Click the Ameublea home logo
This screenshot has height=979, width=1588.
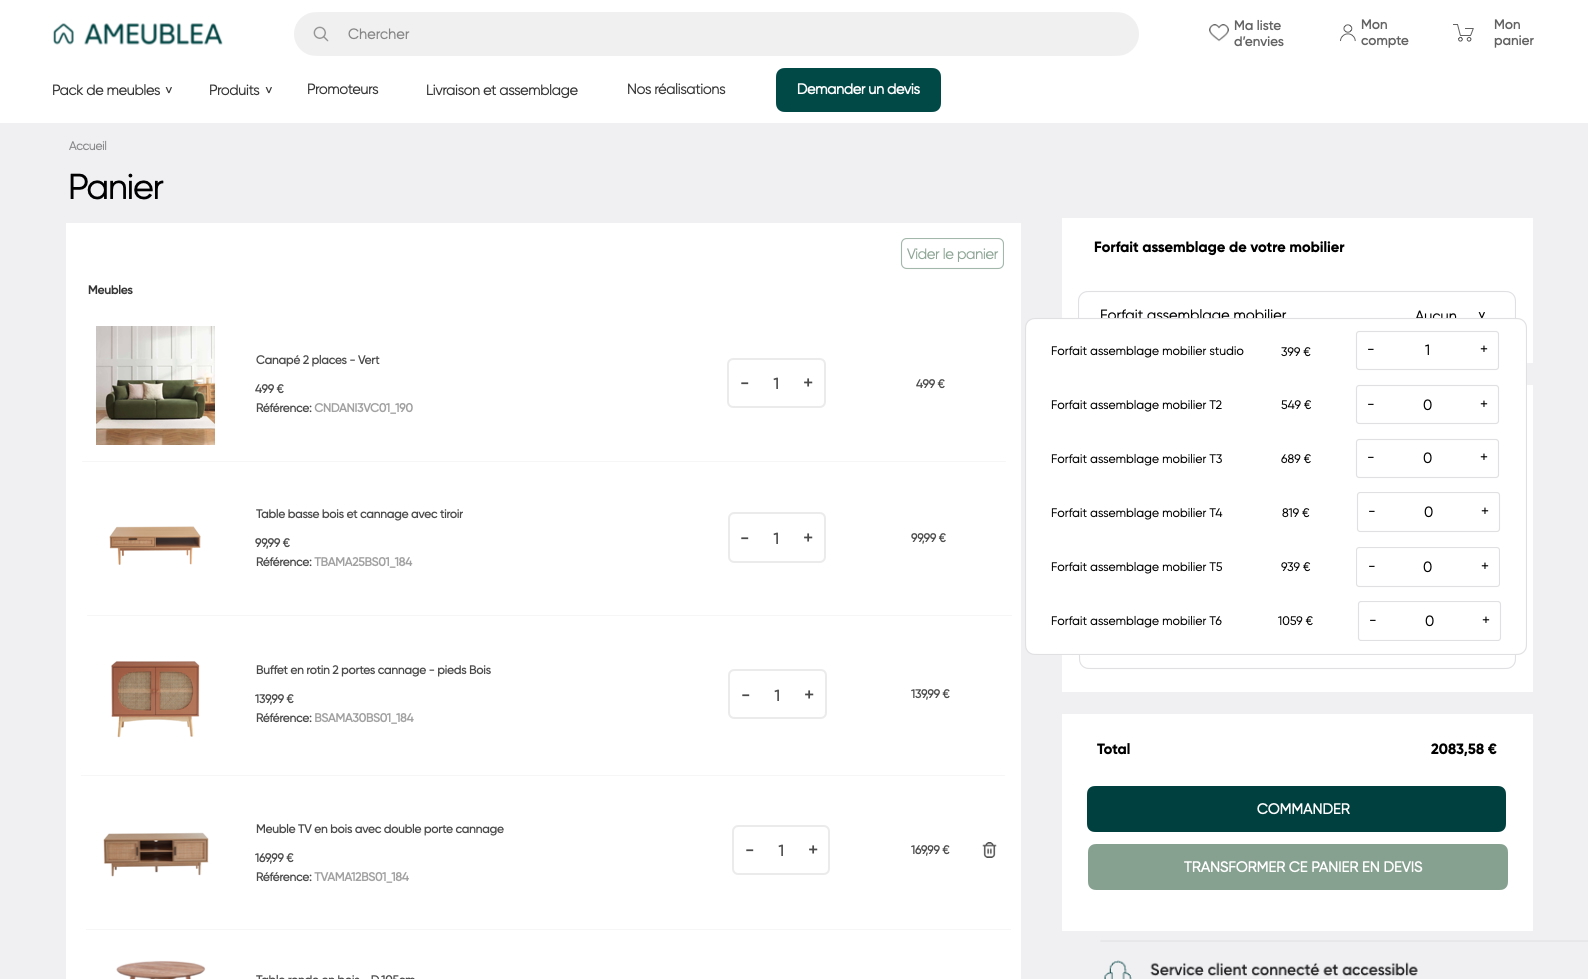point(137,34)
